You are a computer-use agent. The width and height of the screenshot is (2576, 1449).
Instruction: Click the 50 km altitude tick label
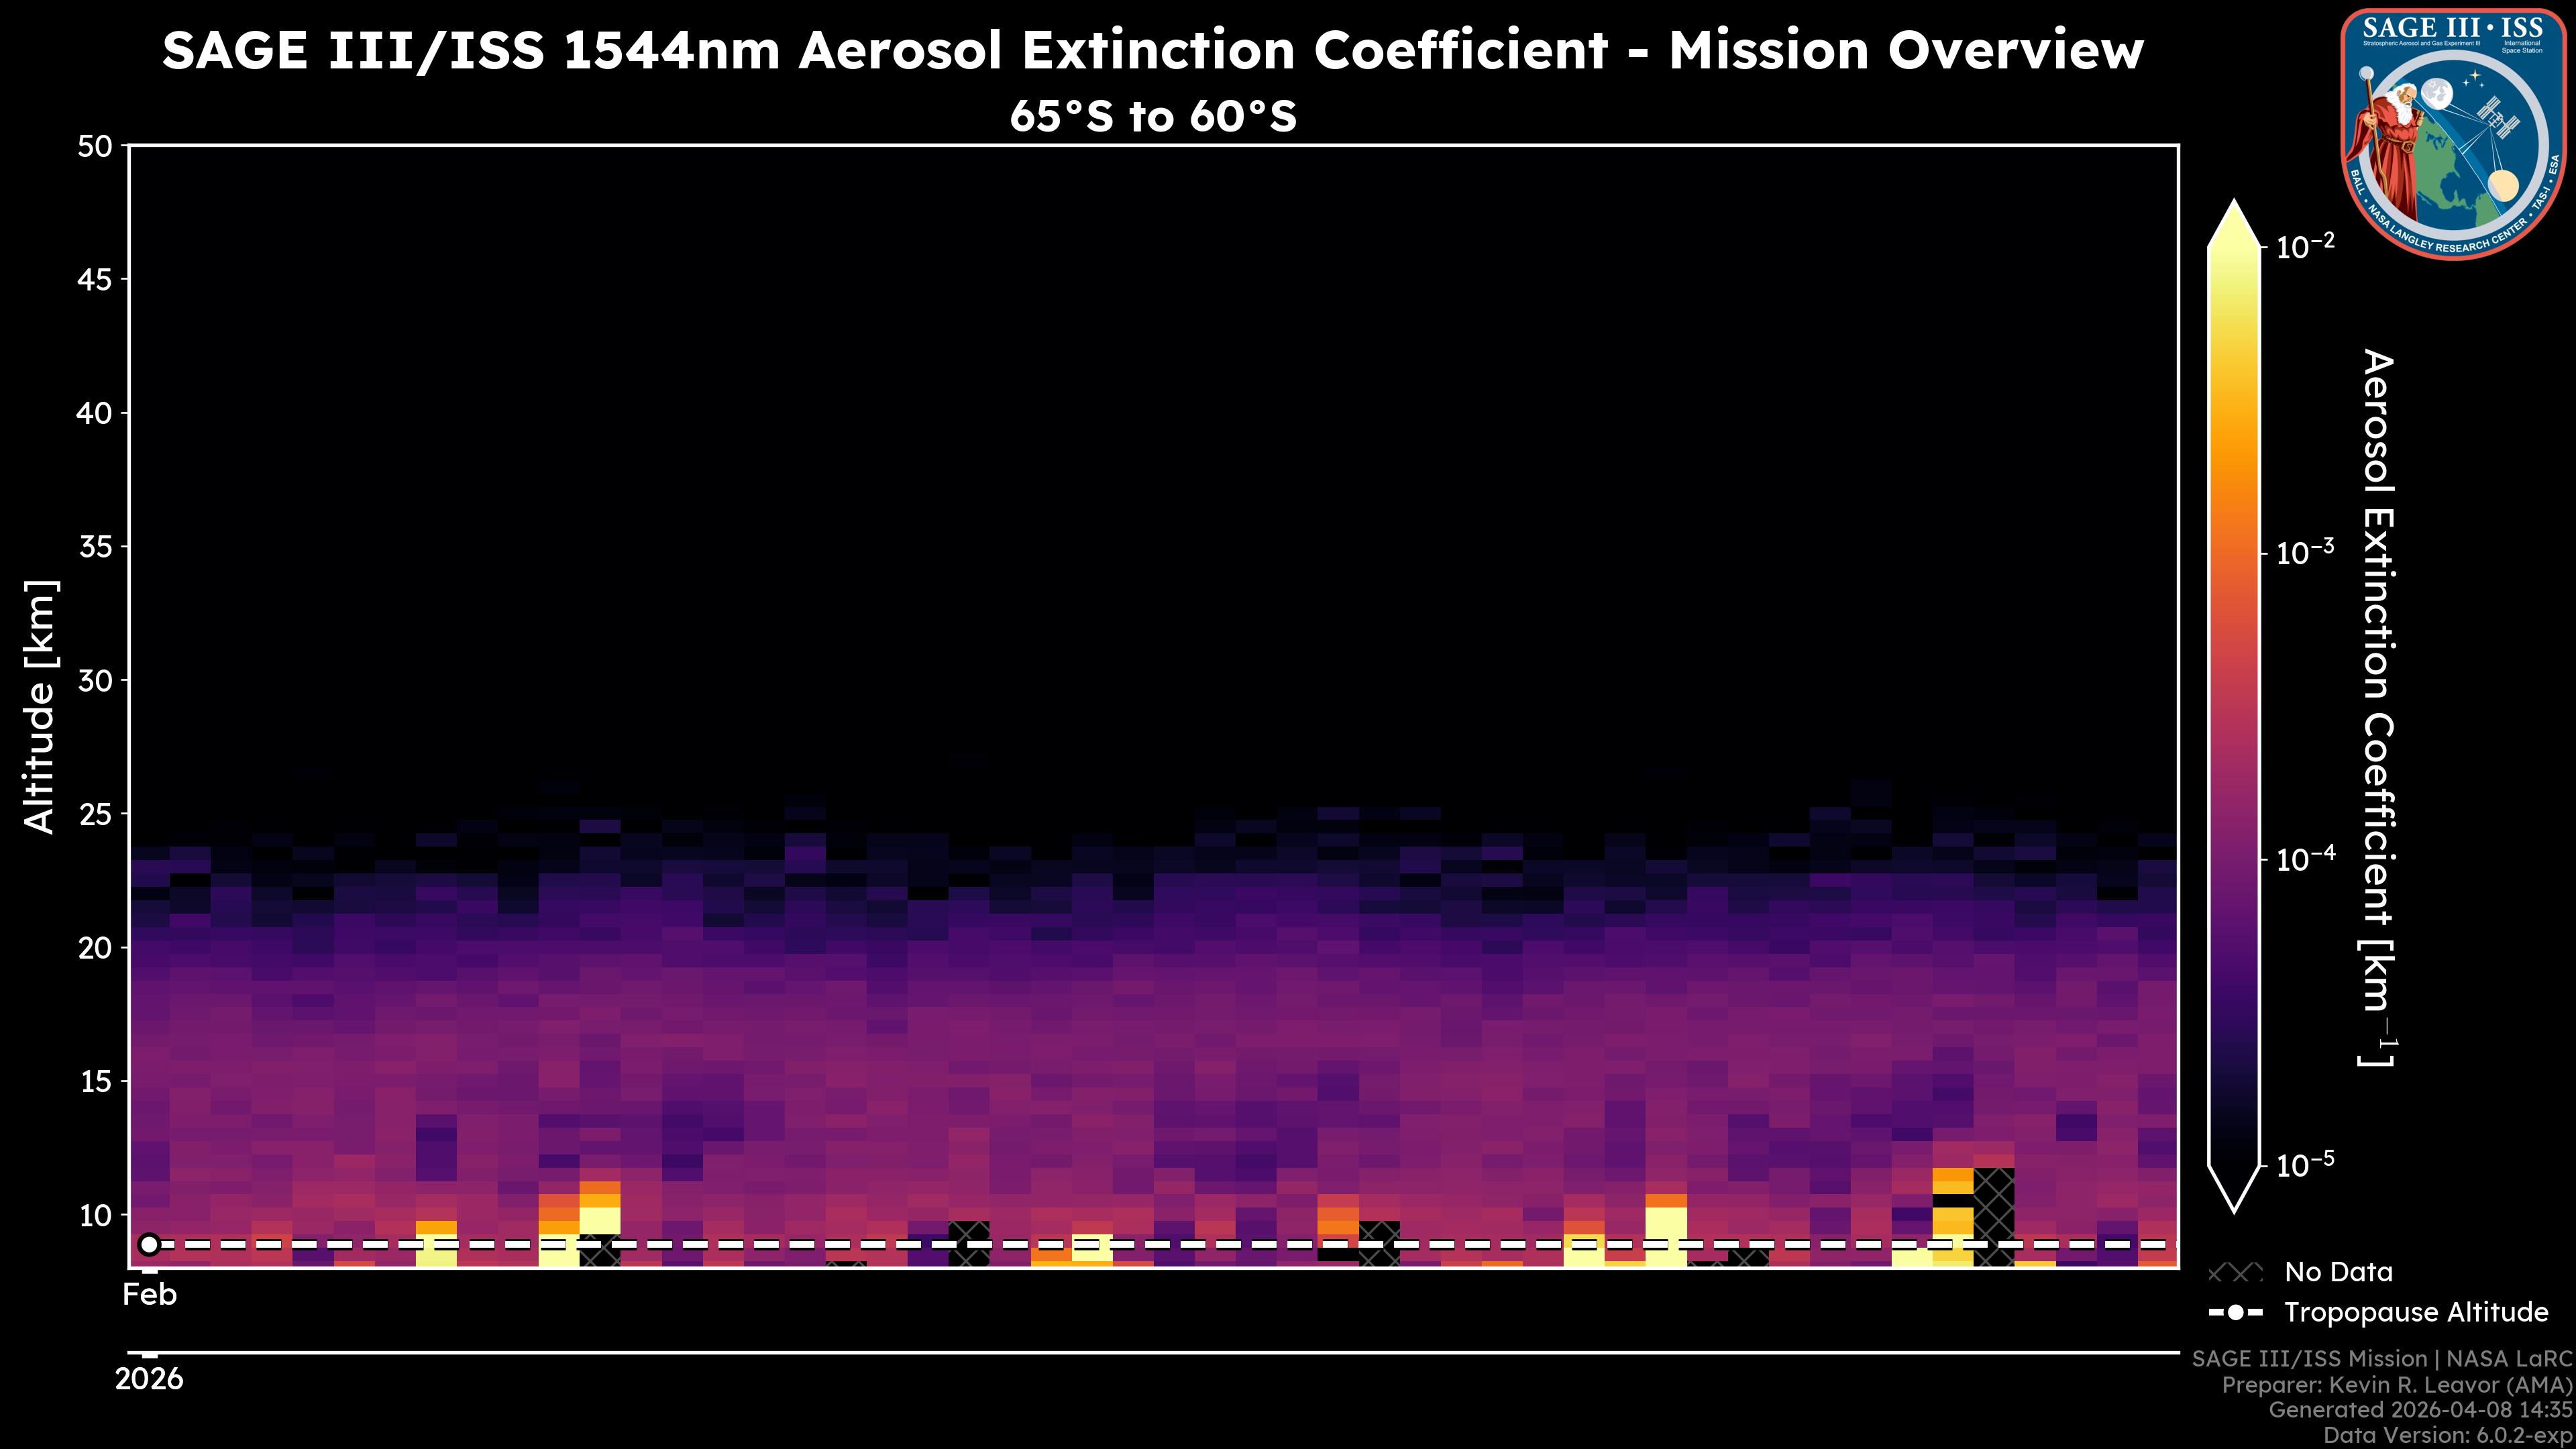point(95,147)
